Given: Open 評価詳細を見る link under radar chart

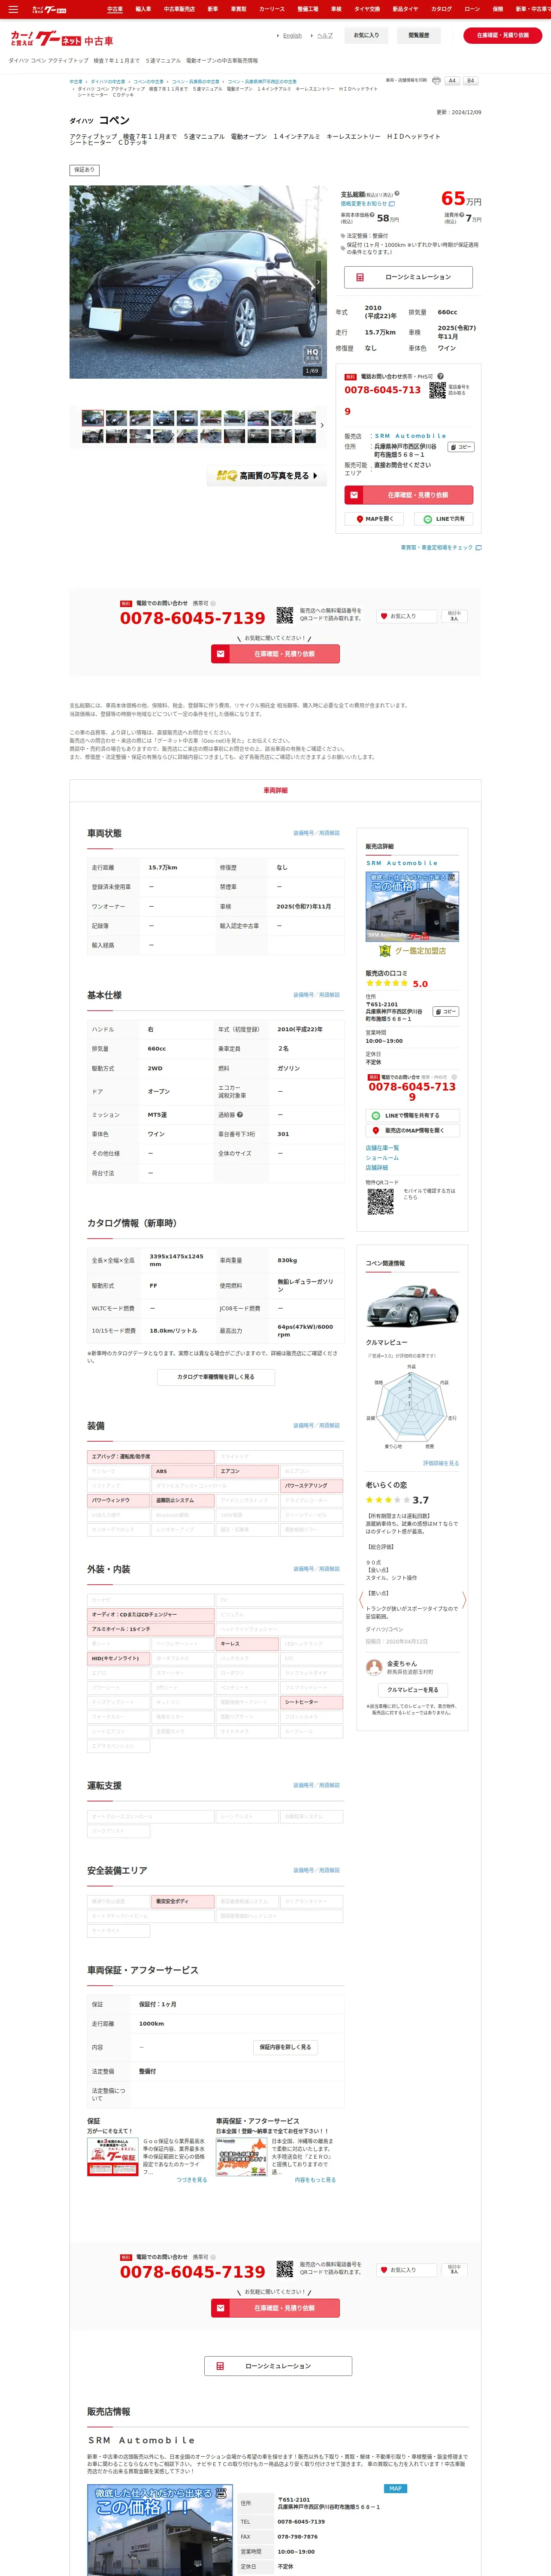Looking at the screenshot, I should 441,1463.
